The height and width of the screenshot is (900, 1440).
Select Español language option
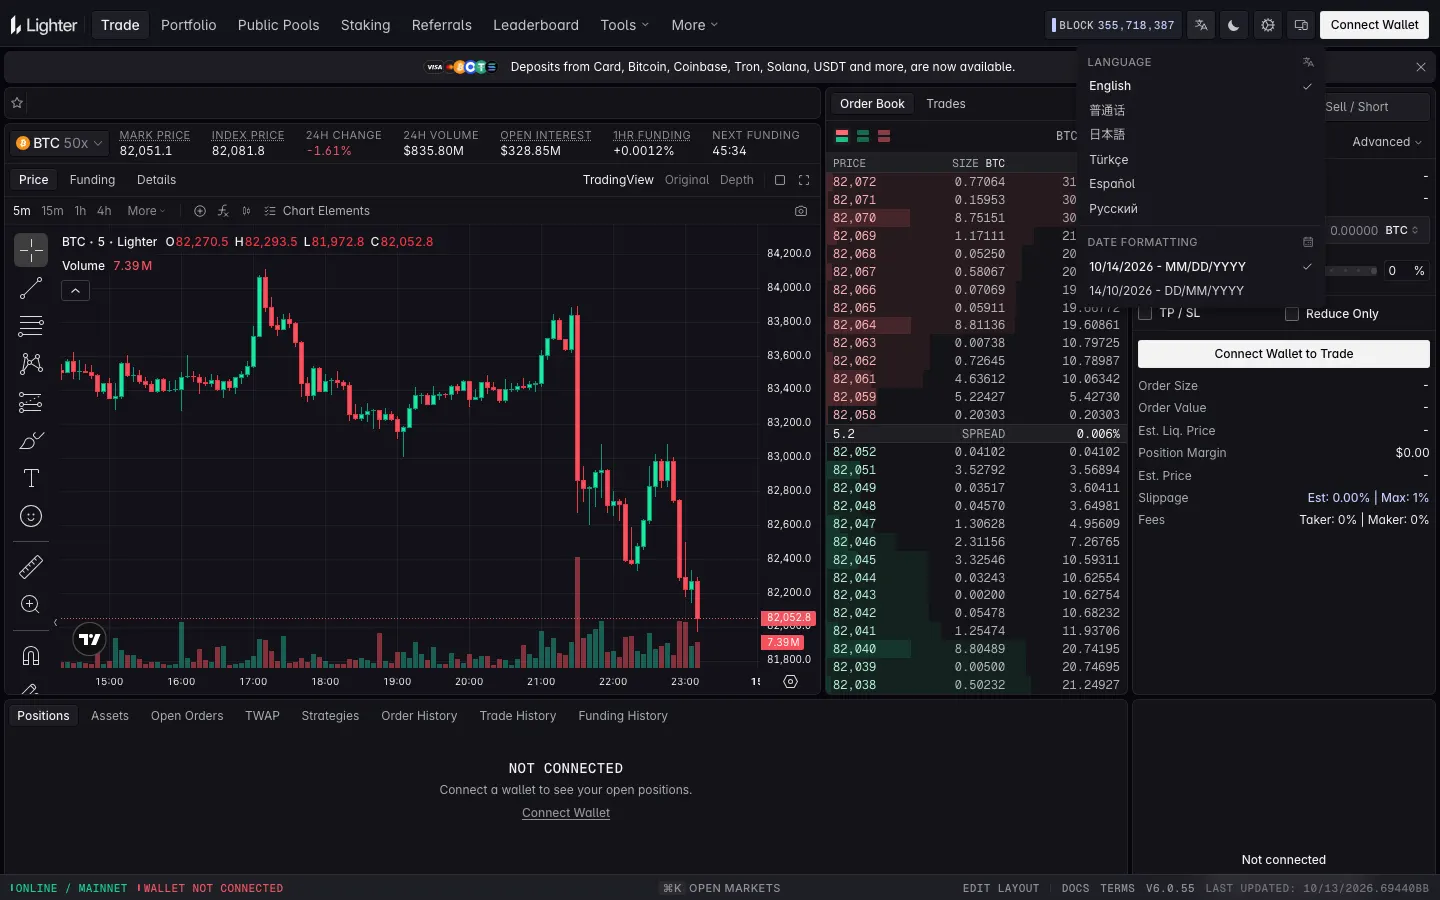coord(1112,184)
